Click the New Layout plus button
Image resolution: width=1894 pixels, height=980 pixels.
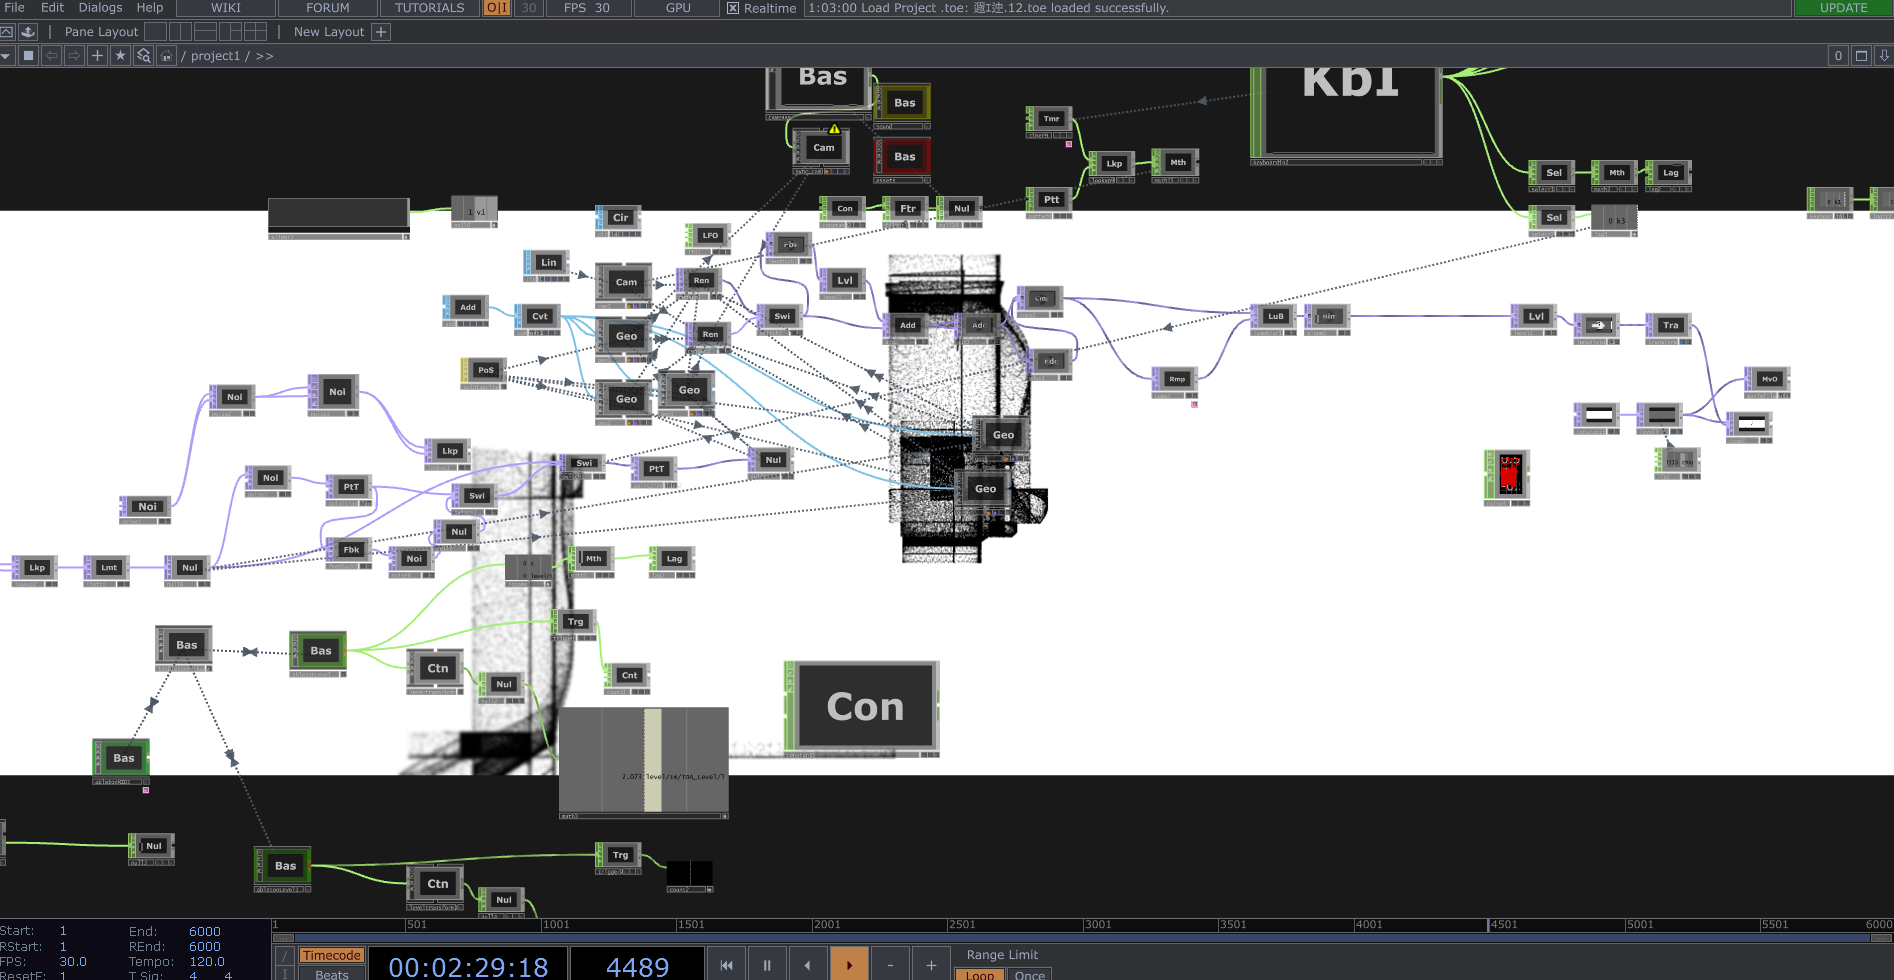pyautogui.click(x=380, y=32)
